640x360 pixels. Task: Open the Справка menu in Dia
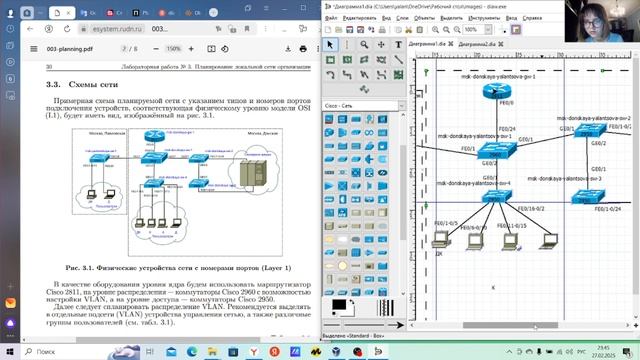coord(532,18)
